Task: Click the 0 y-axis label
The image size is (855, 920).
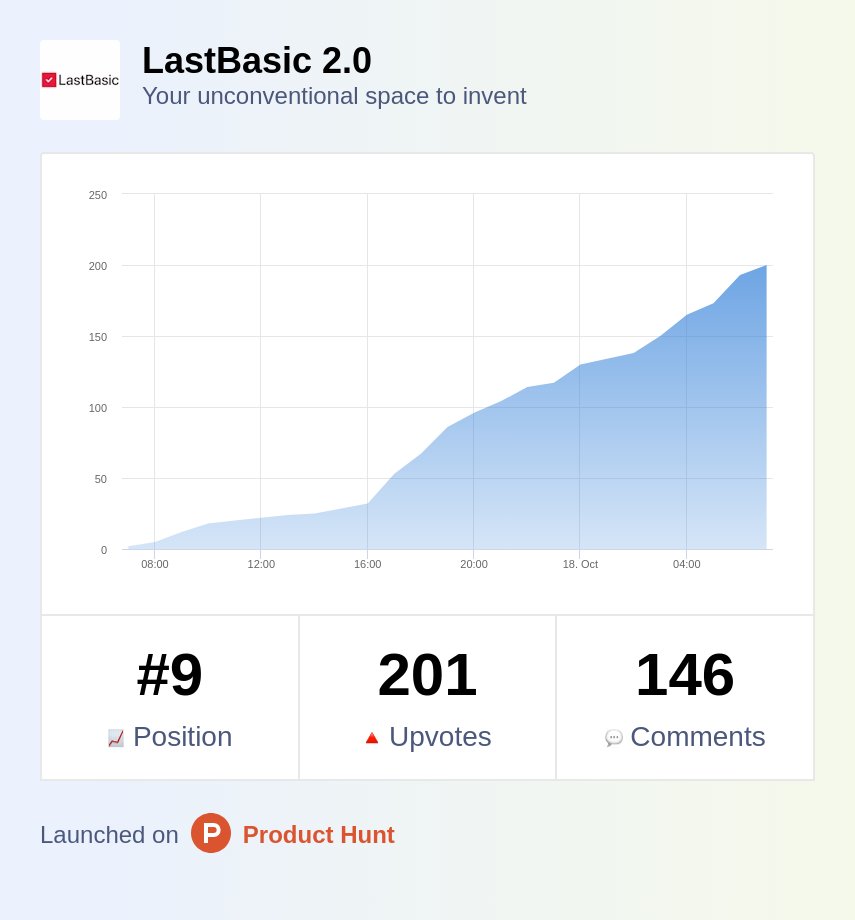Action: click(x=104, y=550)
